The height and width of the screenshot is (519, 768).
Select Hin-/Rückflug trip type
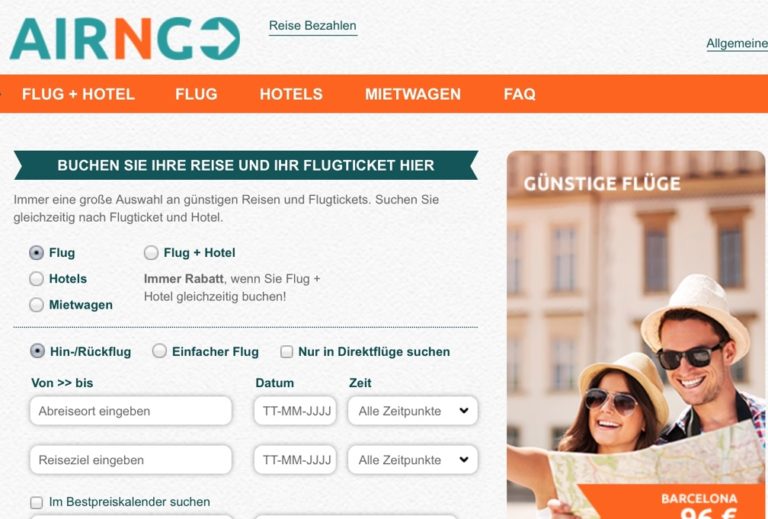[37, 351]
